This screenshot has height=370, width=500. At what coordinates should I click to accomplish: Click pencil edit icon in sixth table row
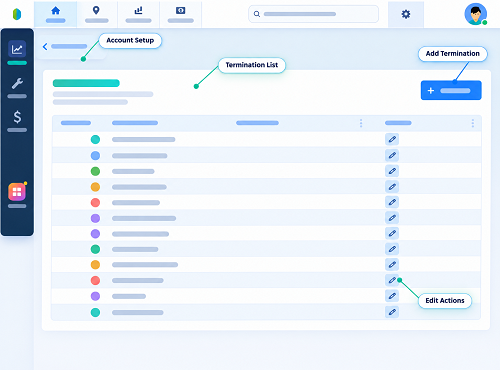tap(392, 218)
